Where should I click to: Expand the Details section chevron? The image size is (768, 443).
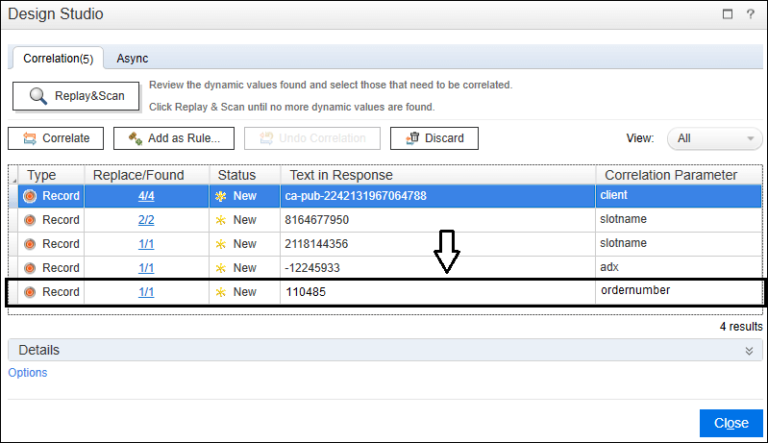(x=748, y=351)
